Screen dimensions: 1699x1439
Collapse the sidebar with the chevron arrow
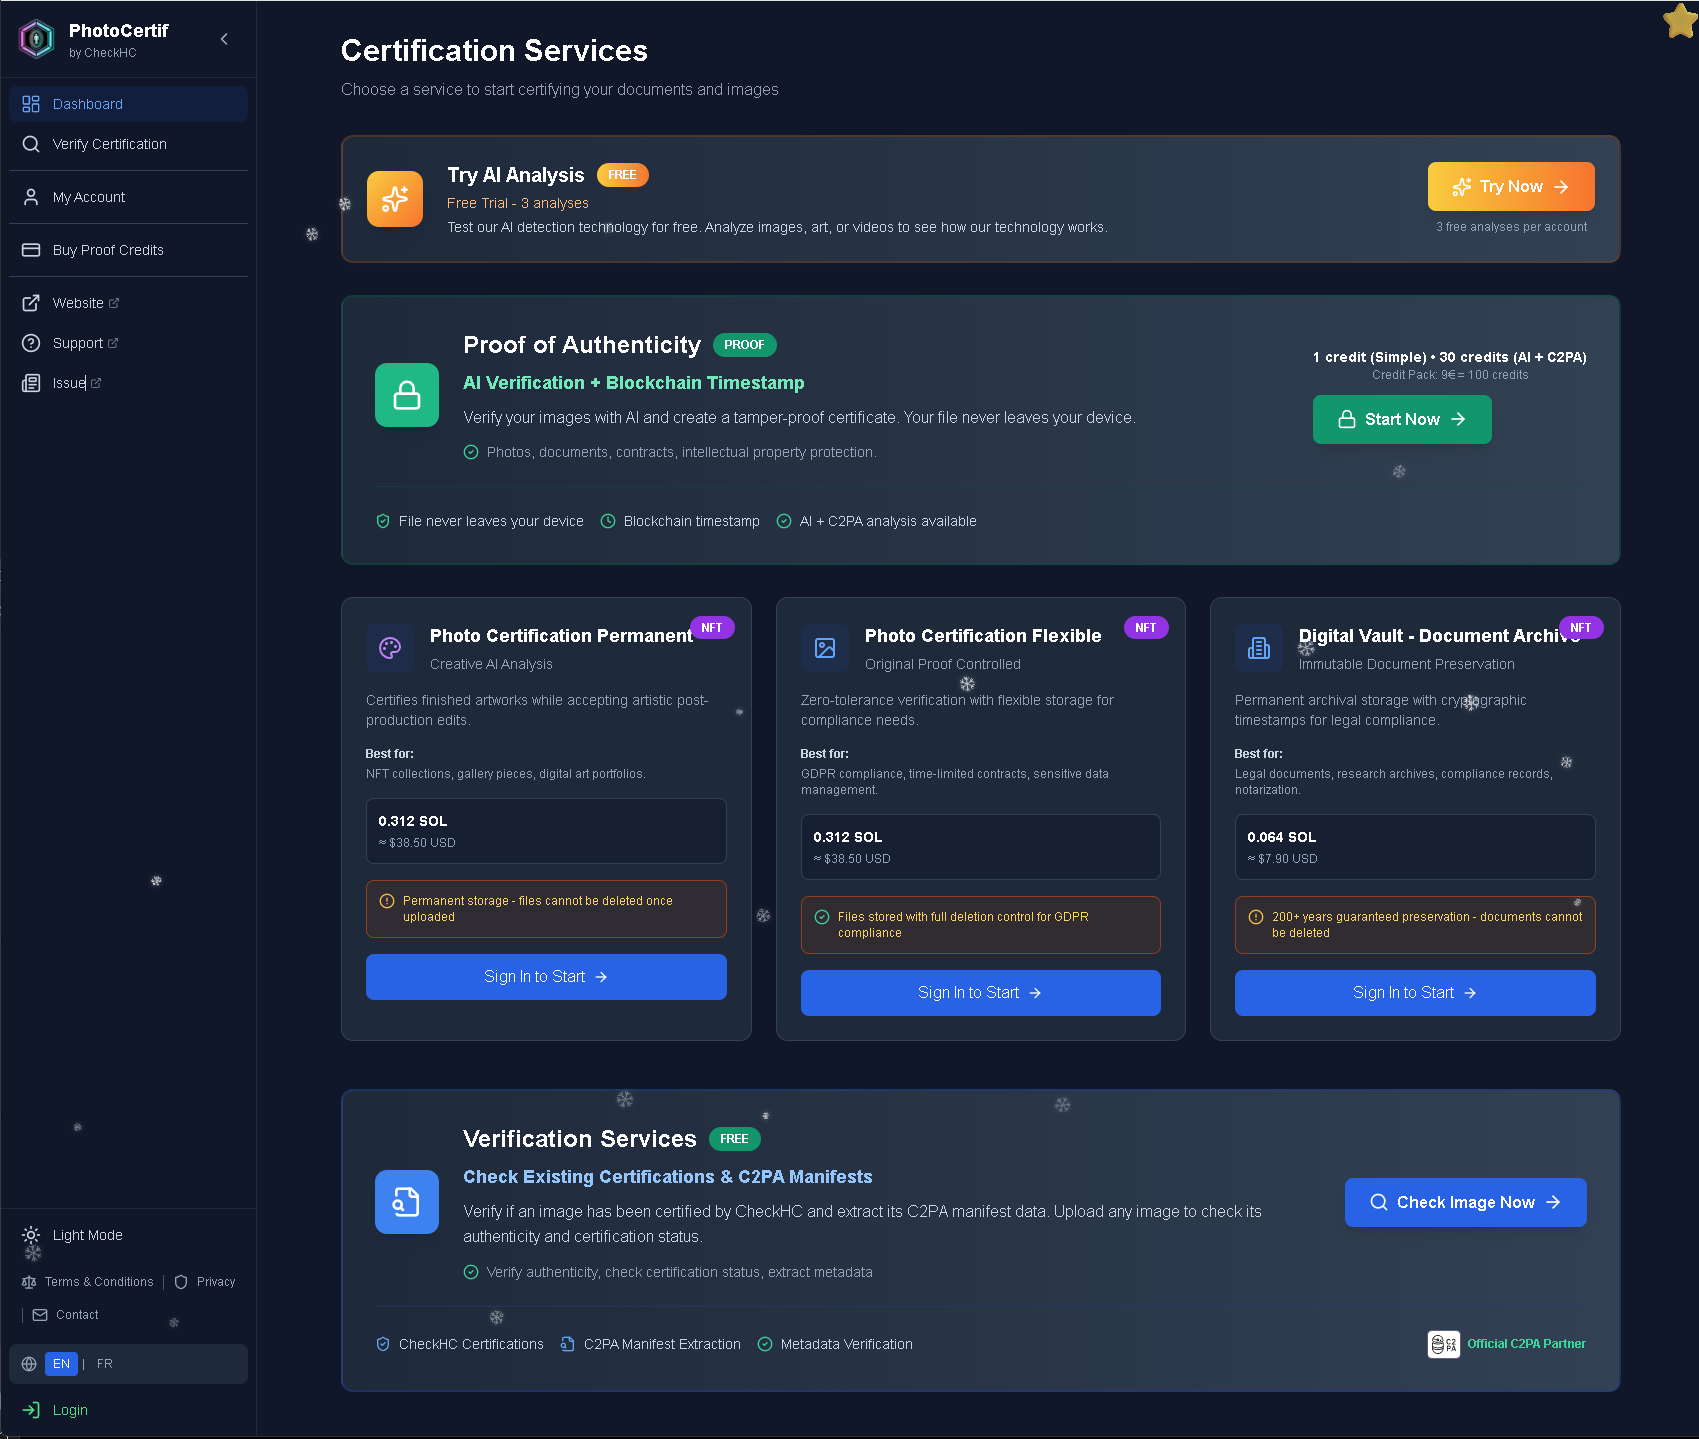tap(224, 39)
